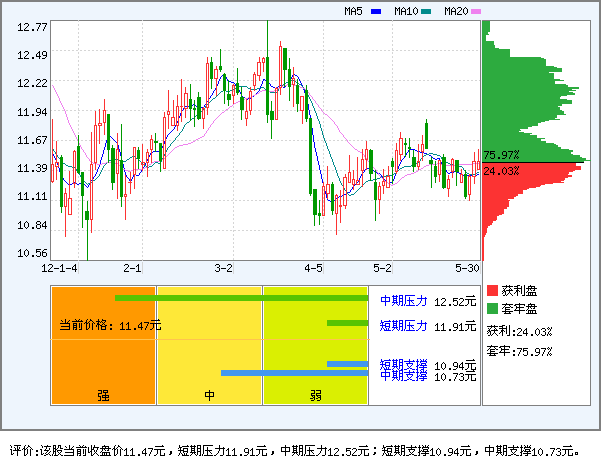601x456 pixels.
Task: Click the 5-30 date on the time axis
Action: pos(467,268)
